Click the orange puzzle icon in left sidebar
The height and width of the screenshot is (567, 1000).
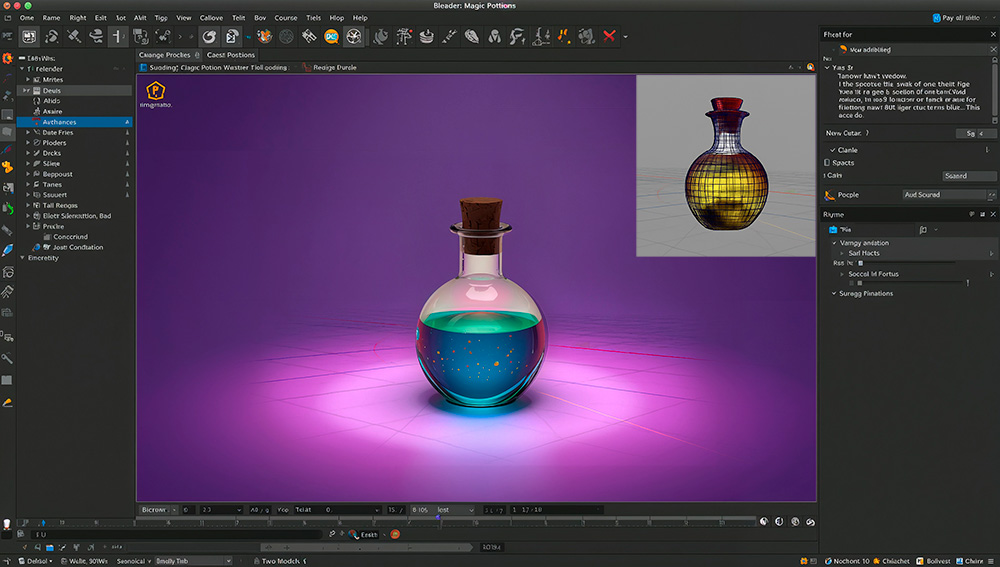[8, 167]
